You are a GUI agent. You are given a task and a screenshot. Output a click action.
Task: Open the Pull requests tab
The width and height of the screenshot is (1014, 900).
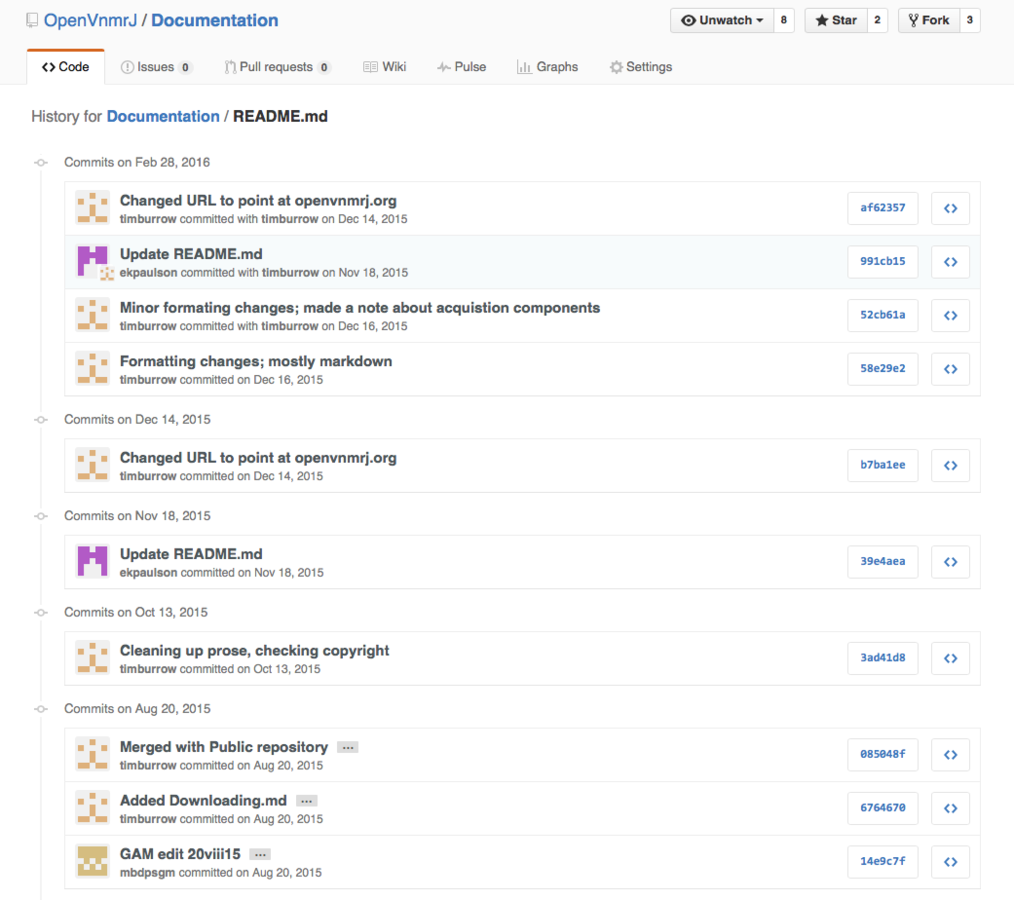pos(277,67)
